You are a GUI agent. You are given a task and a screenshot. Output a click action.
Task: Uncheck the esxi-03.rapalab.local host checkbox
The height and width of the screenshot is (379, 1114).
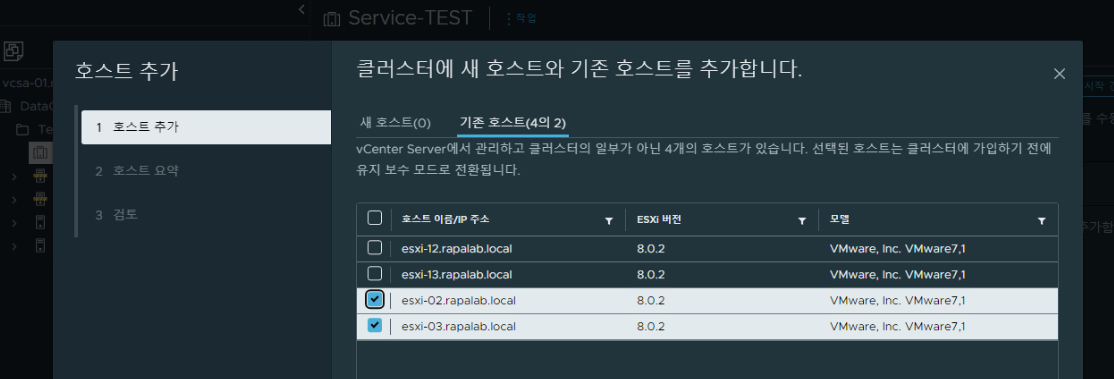374,326
